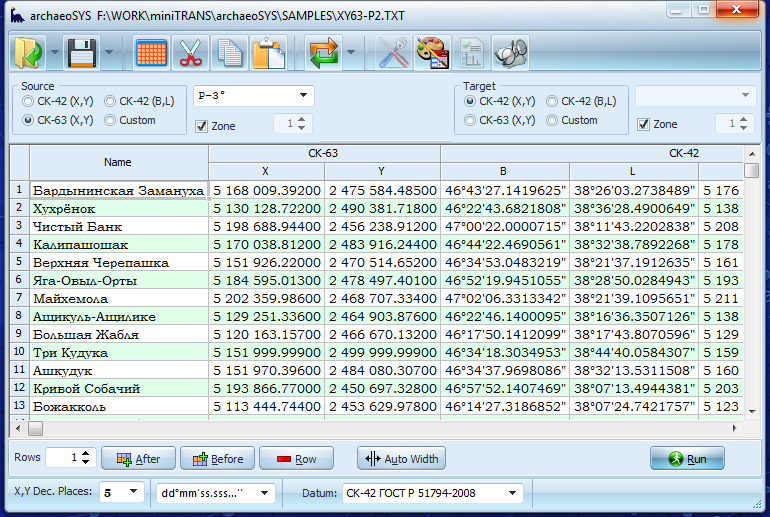Image resolution: width=770 pixels, height=517 pixels.
Task: Click the Name column header
Action: click(118, 161)
